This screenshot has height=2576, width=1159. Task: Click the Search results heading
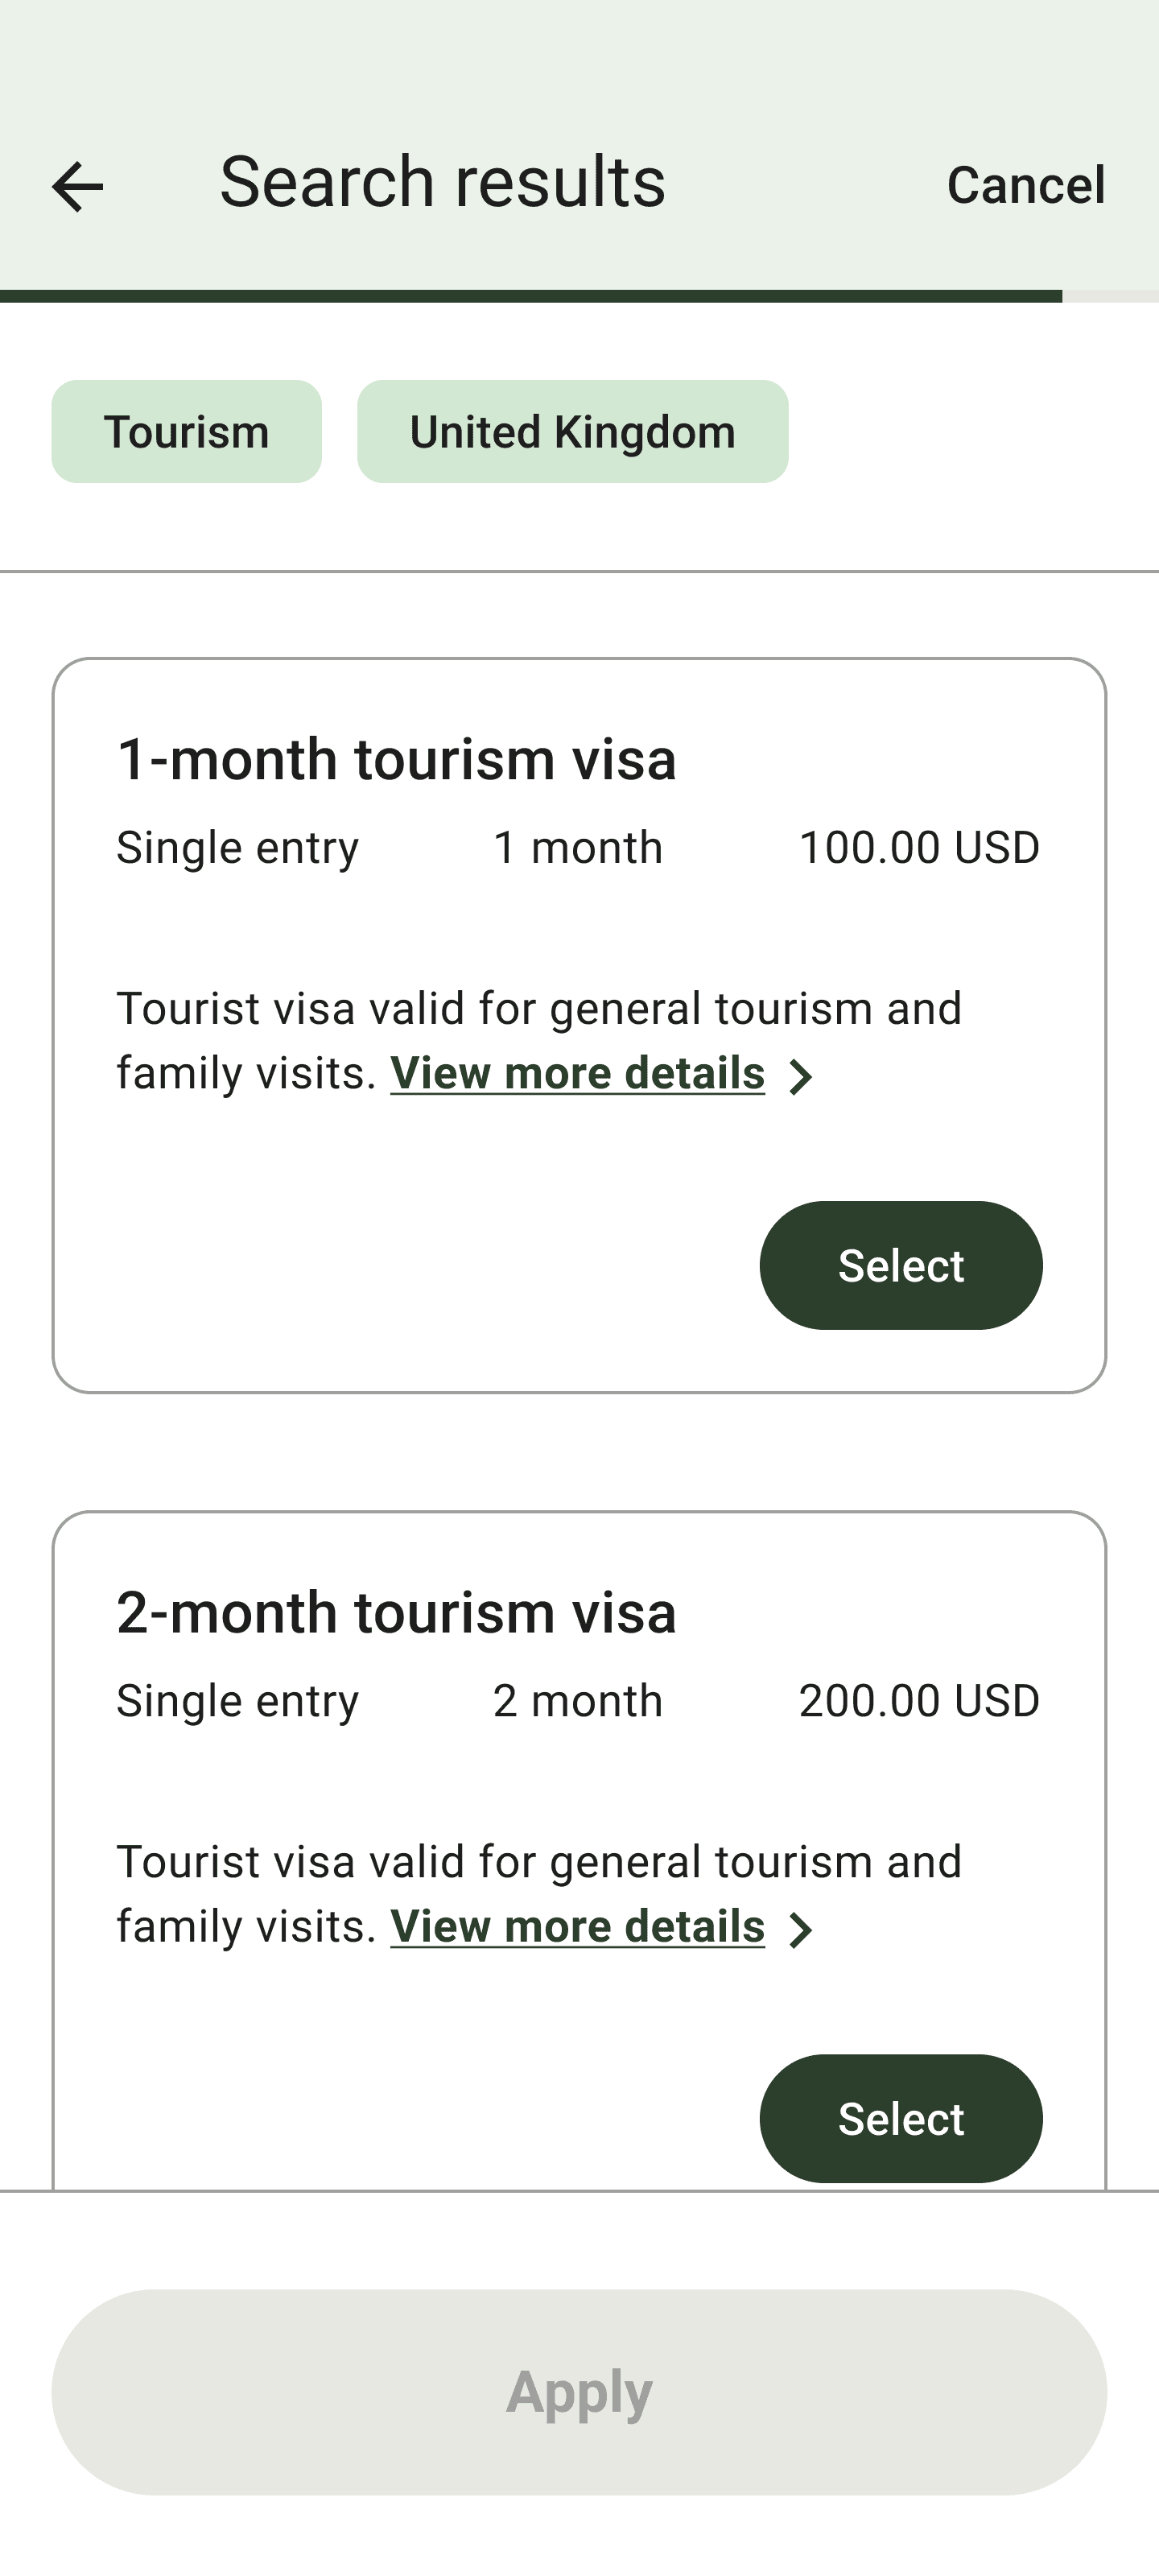(442, 182)
